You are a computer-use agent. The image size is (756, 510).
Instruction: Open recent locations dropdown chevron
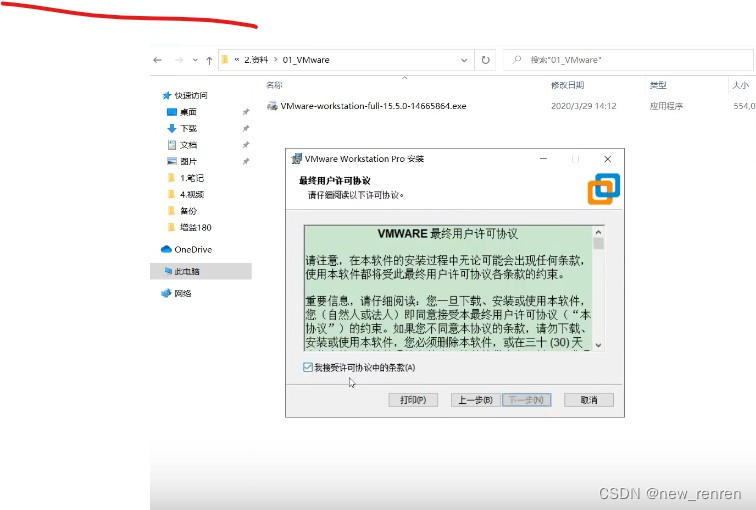tap(195, 60)
